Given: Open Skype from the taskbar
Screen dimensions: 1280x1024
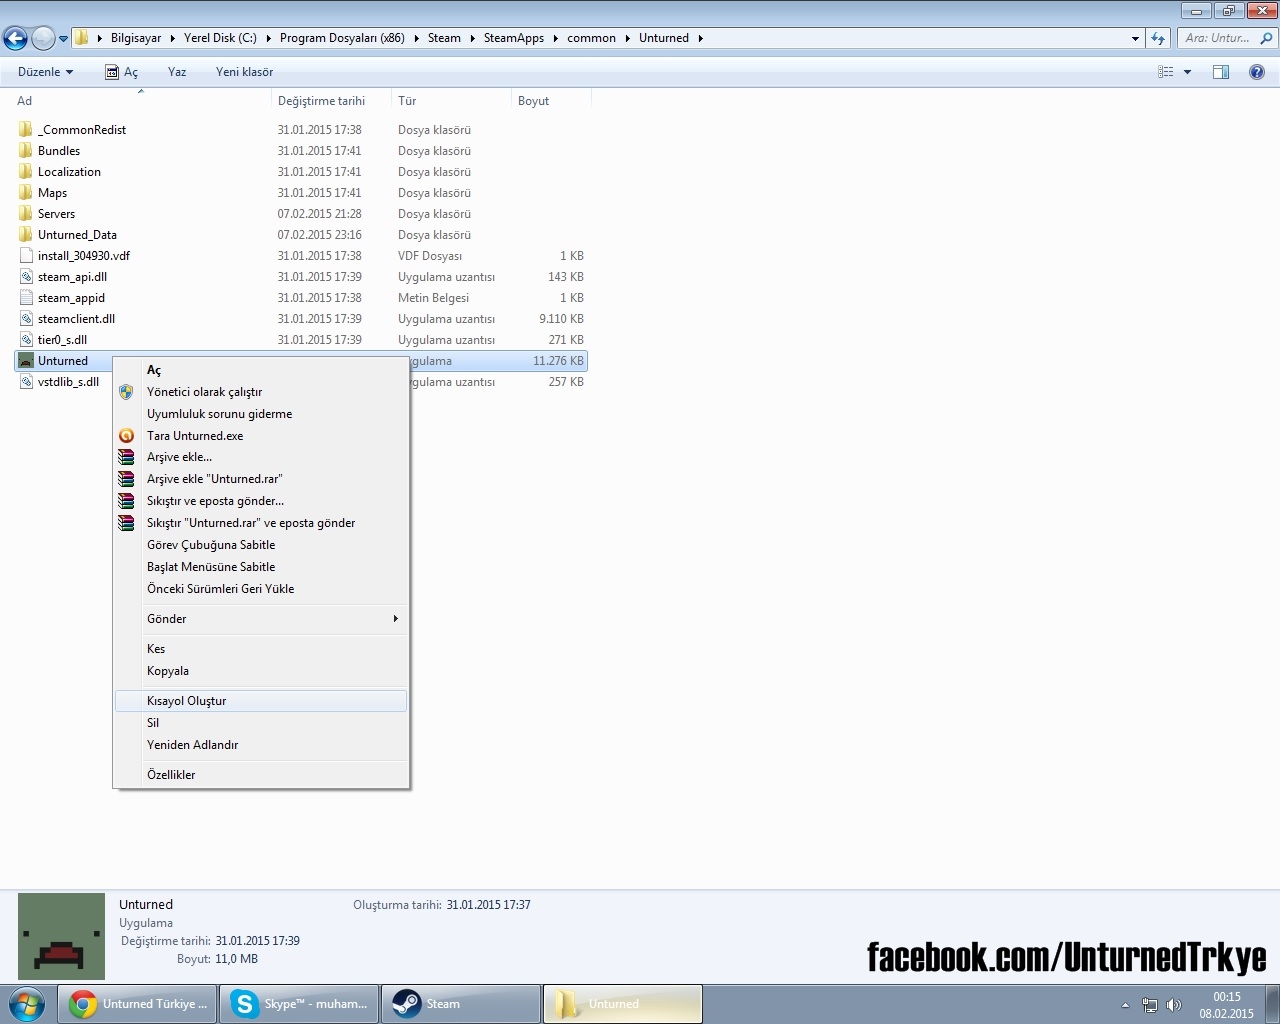Looking at the screenshot, I should (x=299, y=1004).
